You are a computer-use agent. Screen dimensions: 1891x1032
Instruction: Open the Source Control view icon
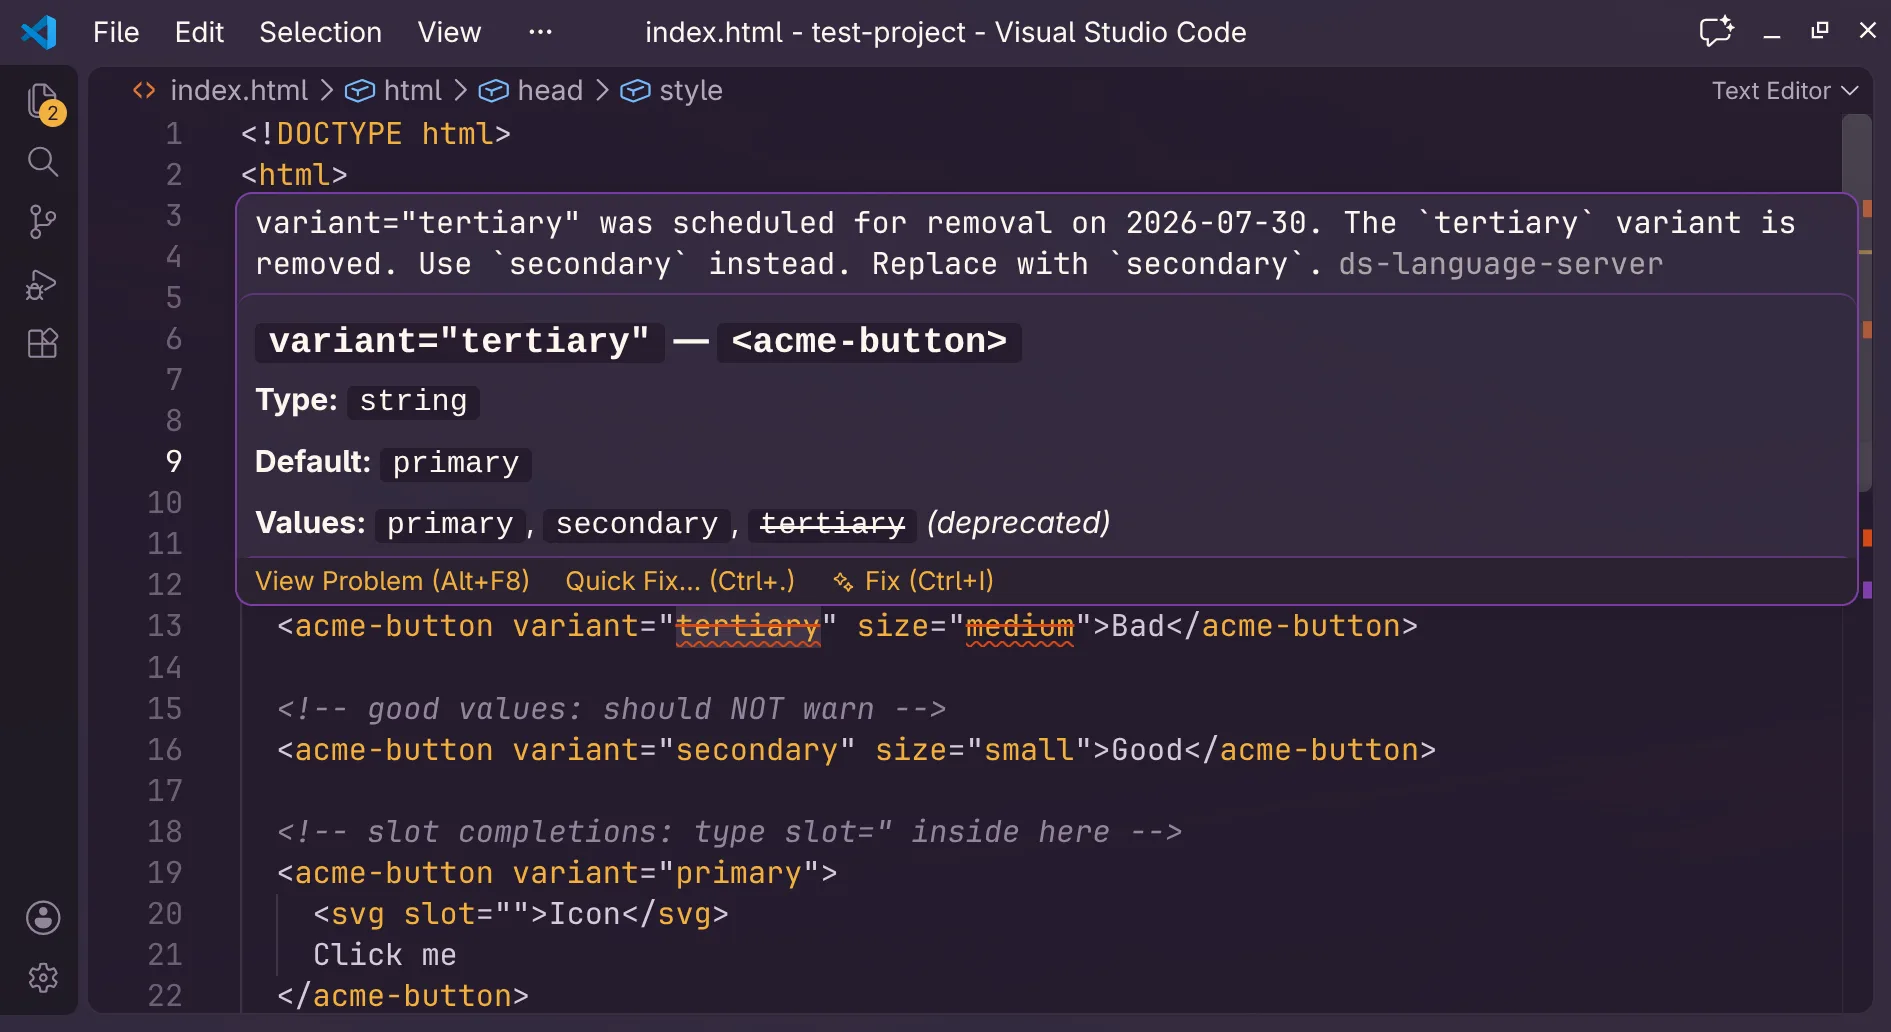pos(43,222)
